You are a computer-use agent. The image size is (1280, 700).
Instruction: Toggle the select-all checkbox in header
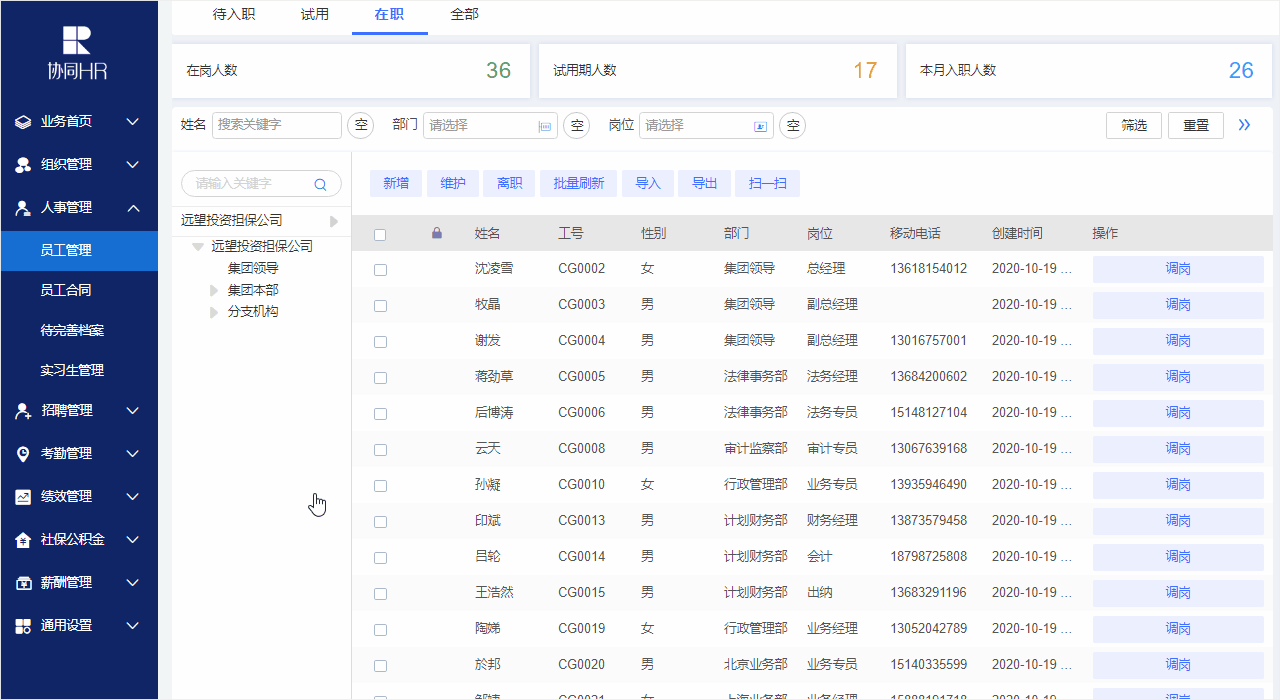click(x=380, y=234)
